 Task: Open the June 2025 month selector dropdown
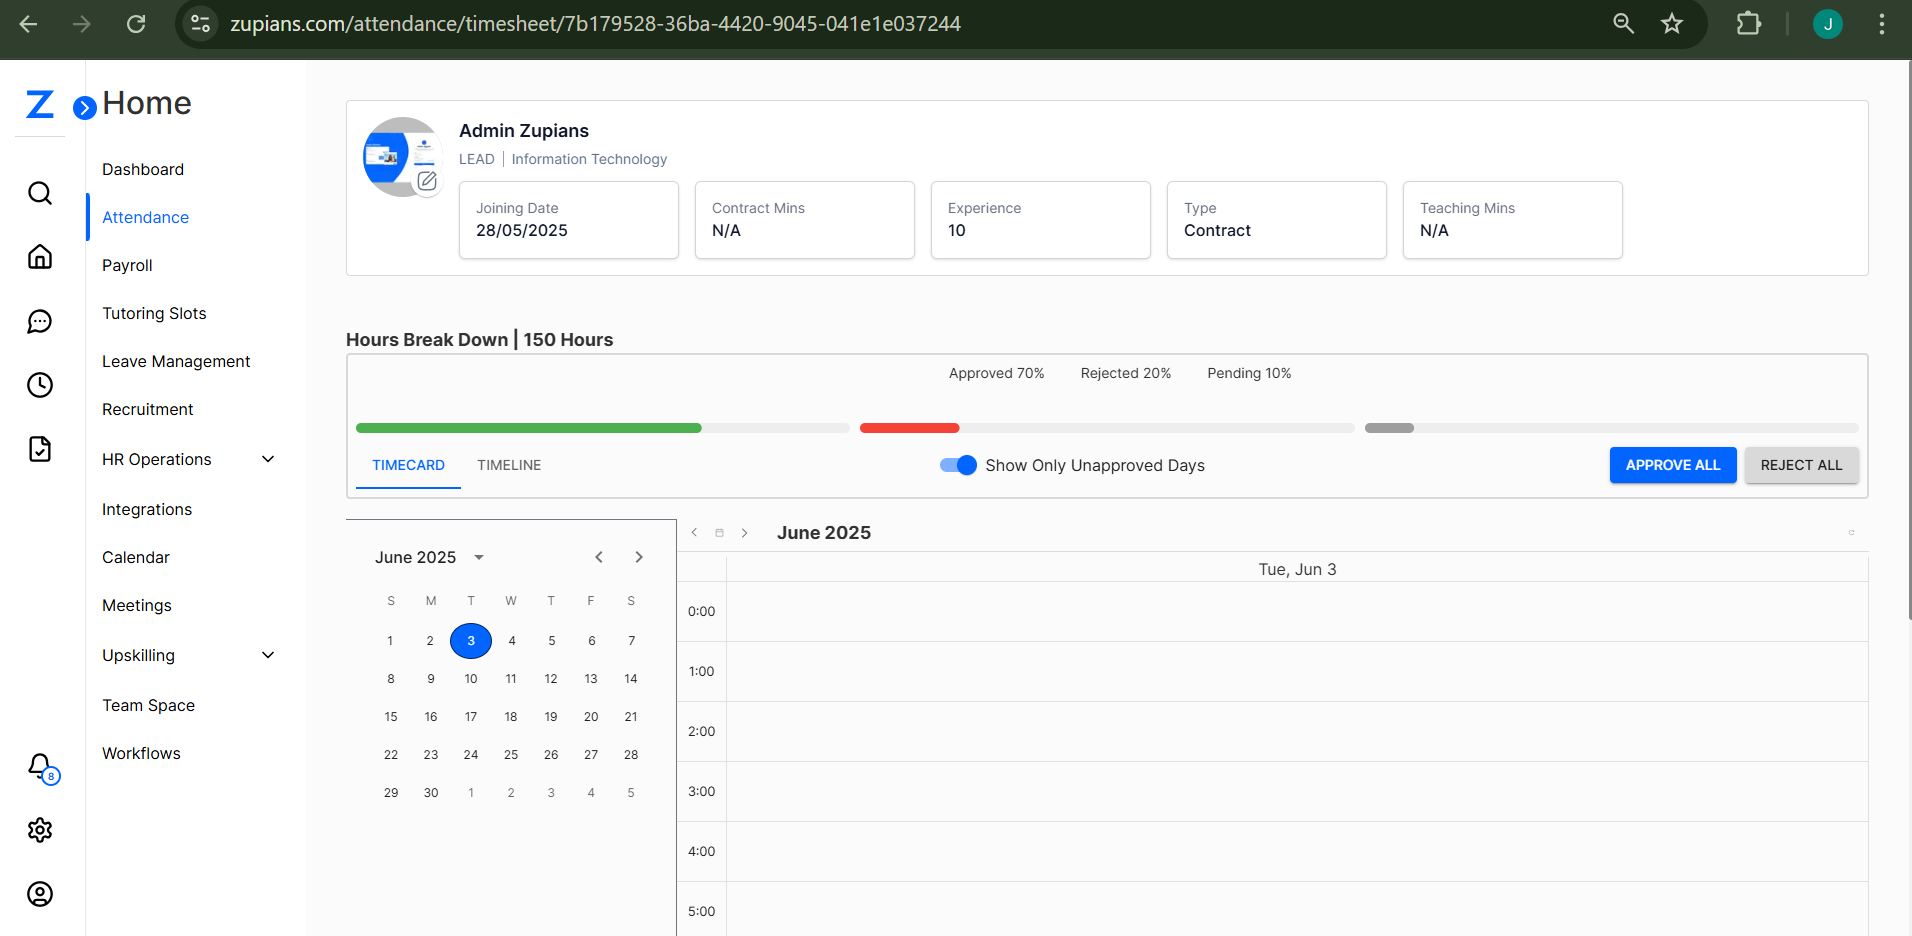click(x=429, y=557)
